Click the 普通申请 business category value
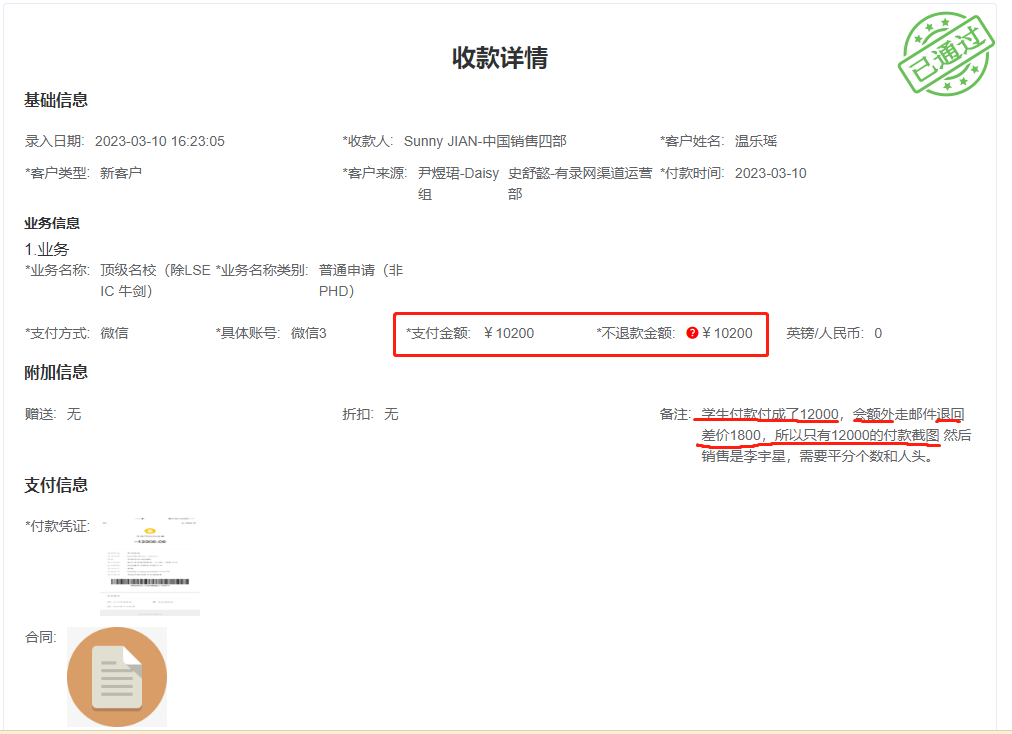1012x734 pixels. (361, 280)
